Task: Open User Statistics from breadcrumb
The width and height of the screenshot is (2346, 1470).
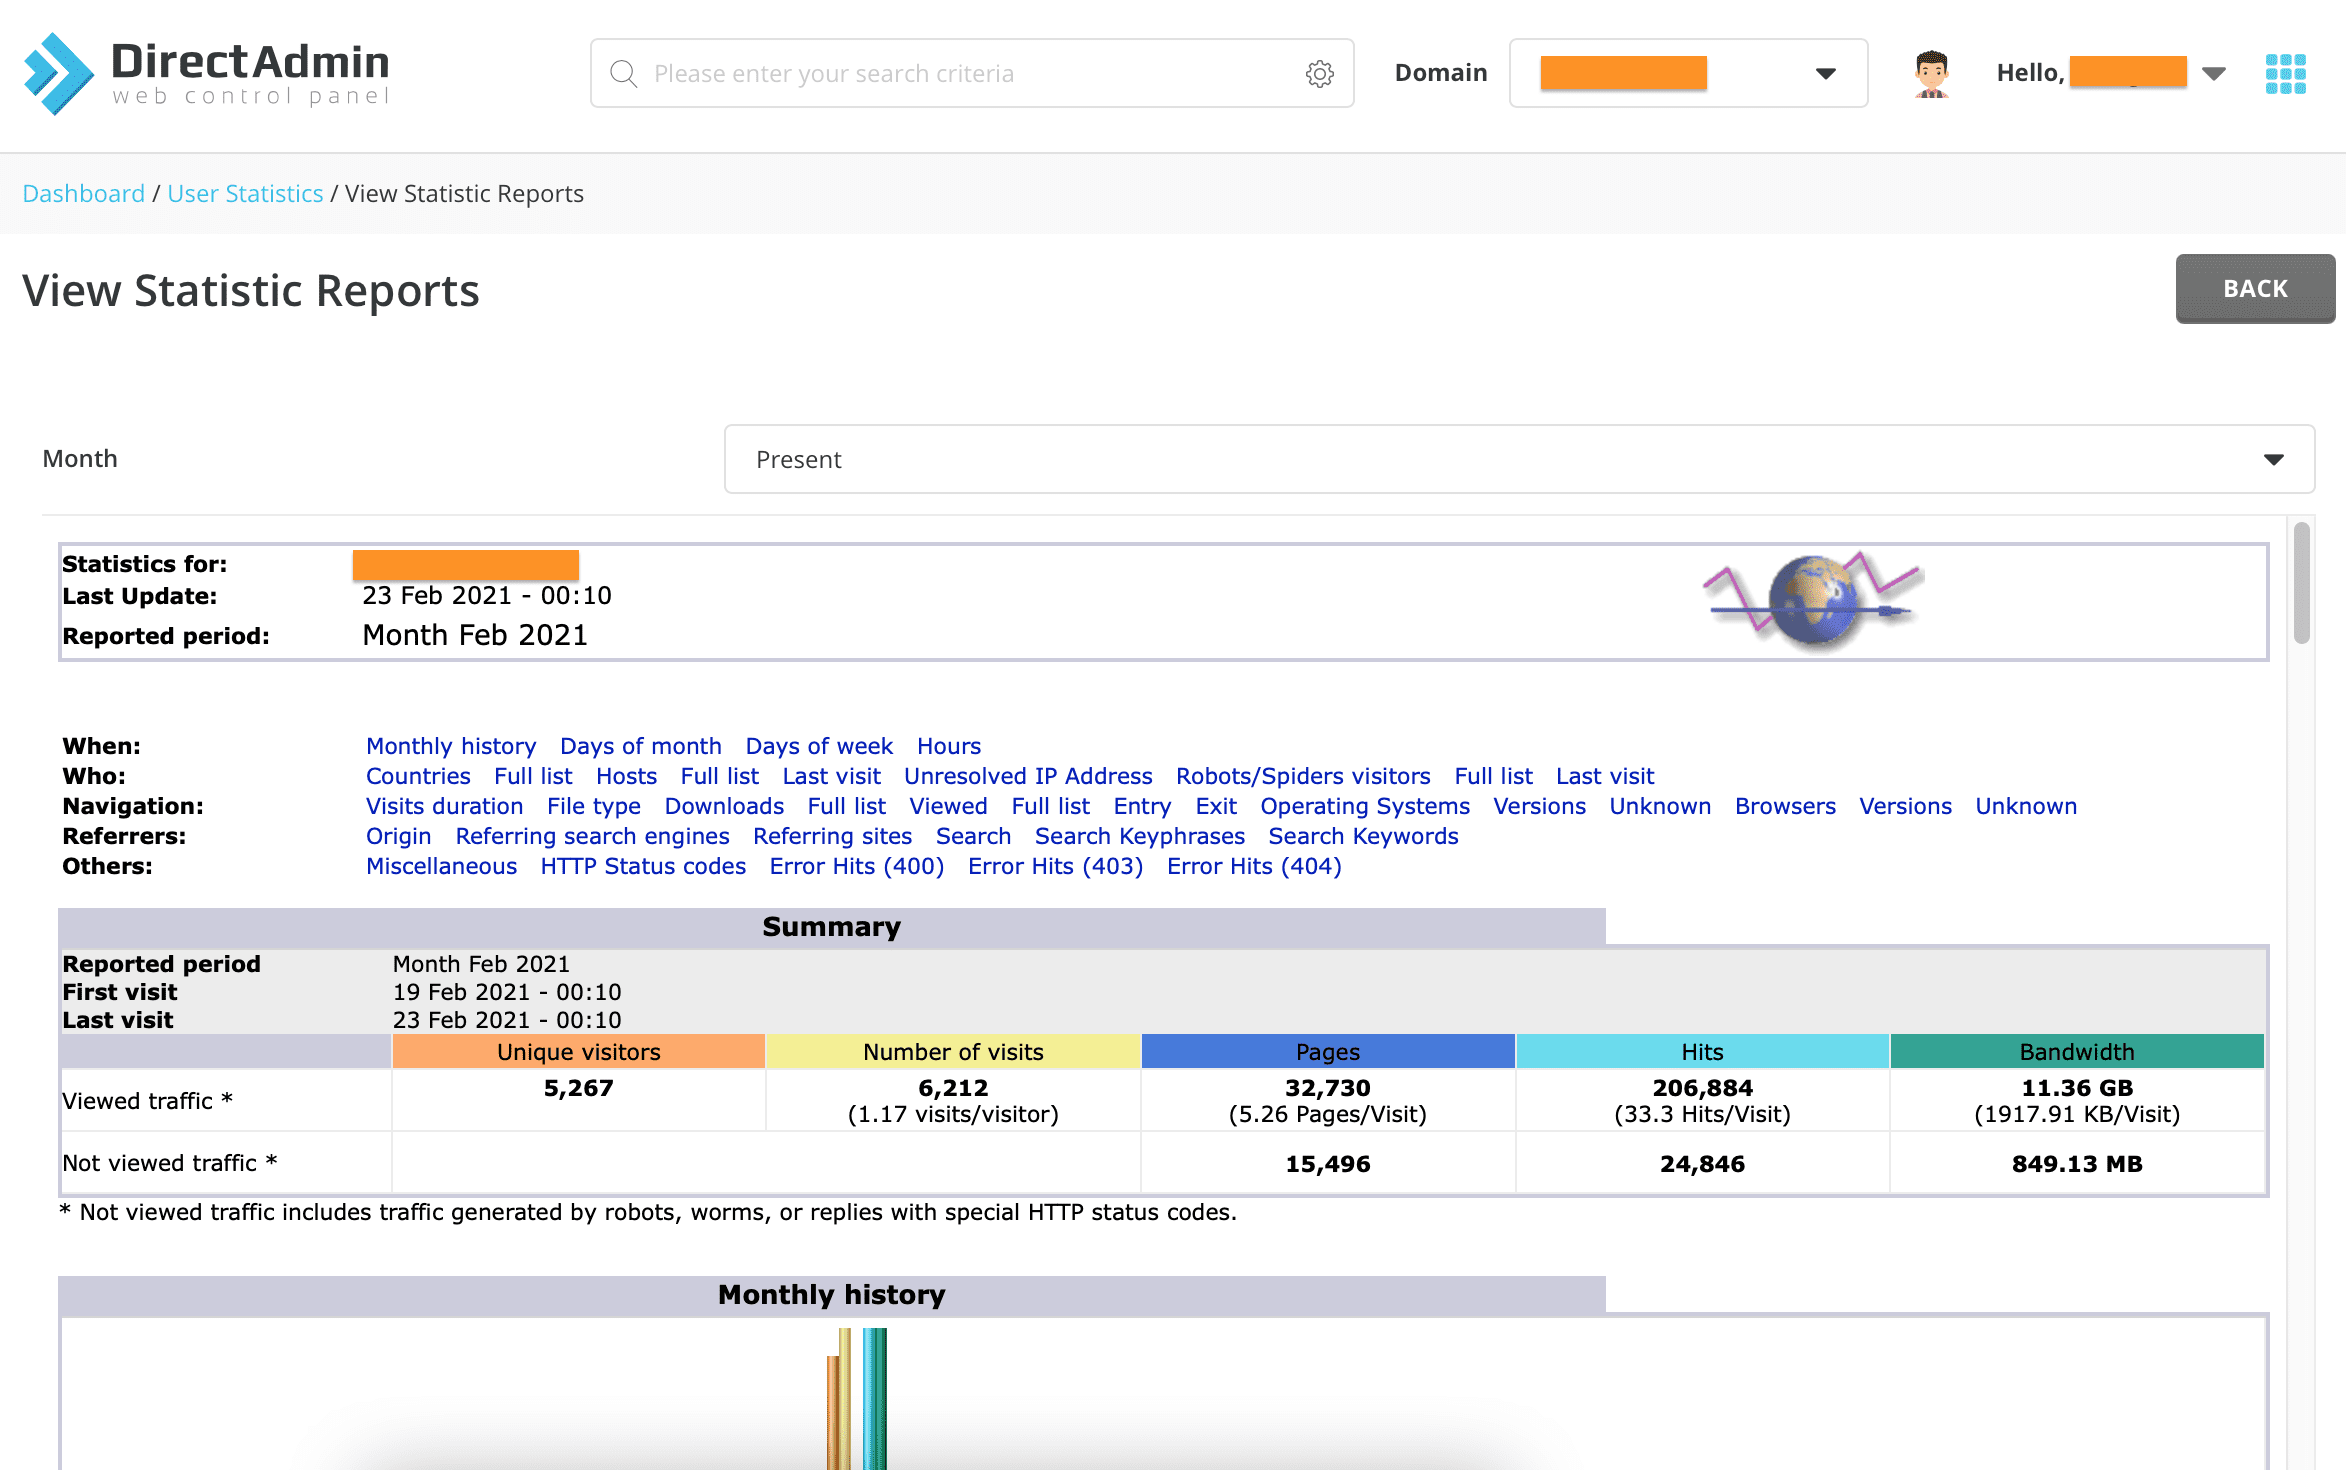Action: 245,193
